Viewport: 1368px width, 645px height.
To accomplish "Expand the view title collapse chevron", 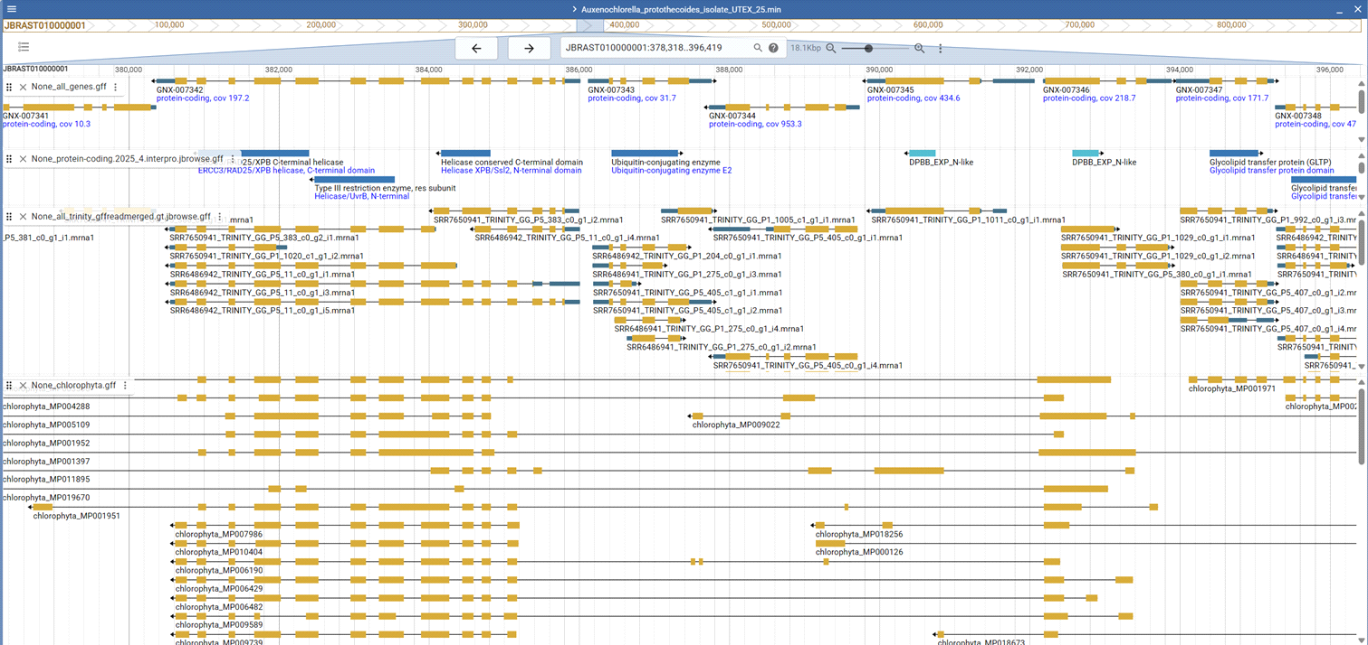I will pos(574,9).
